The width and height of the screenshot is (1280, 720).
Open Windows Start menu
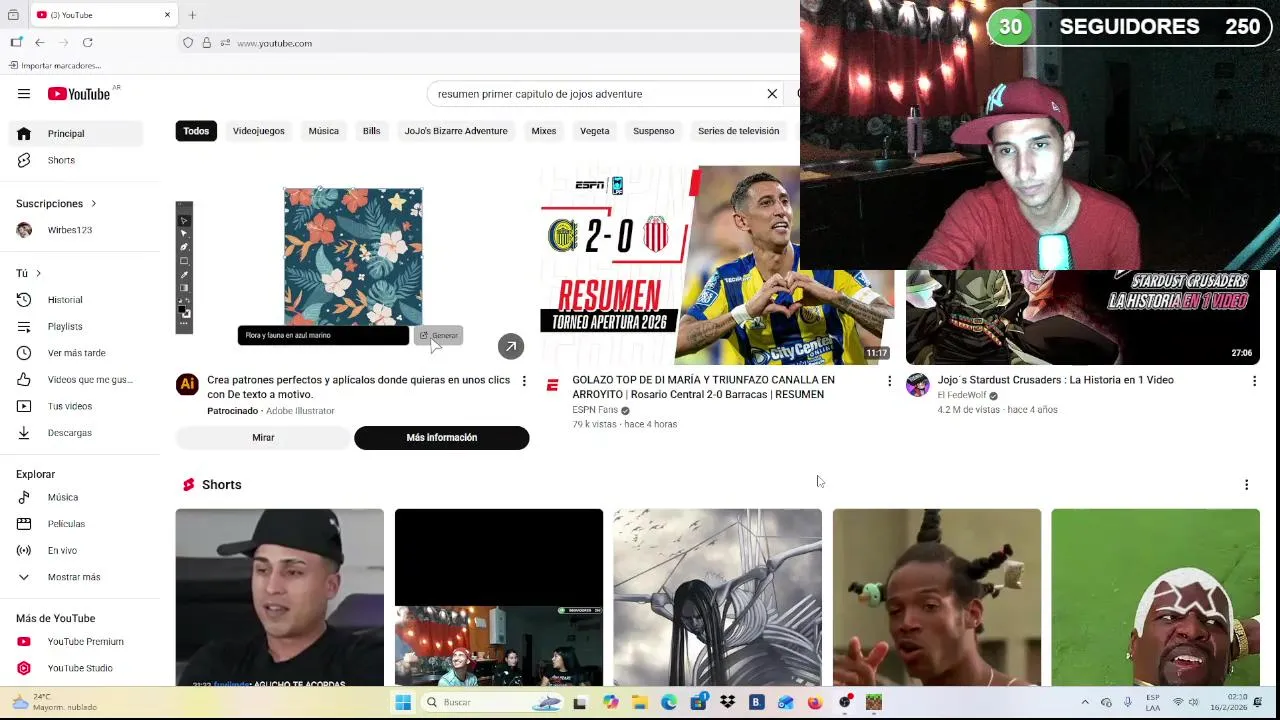(403, 702)
